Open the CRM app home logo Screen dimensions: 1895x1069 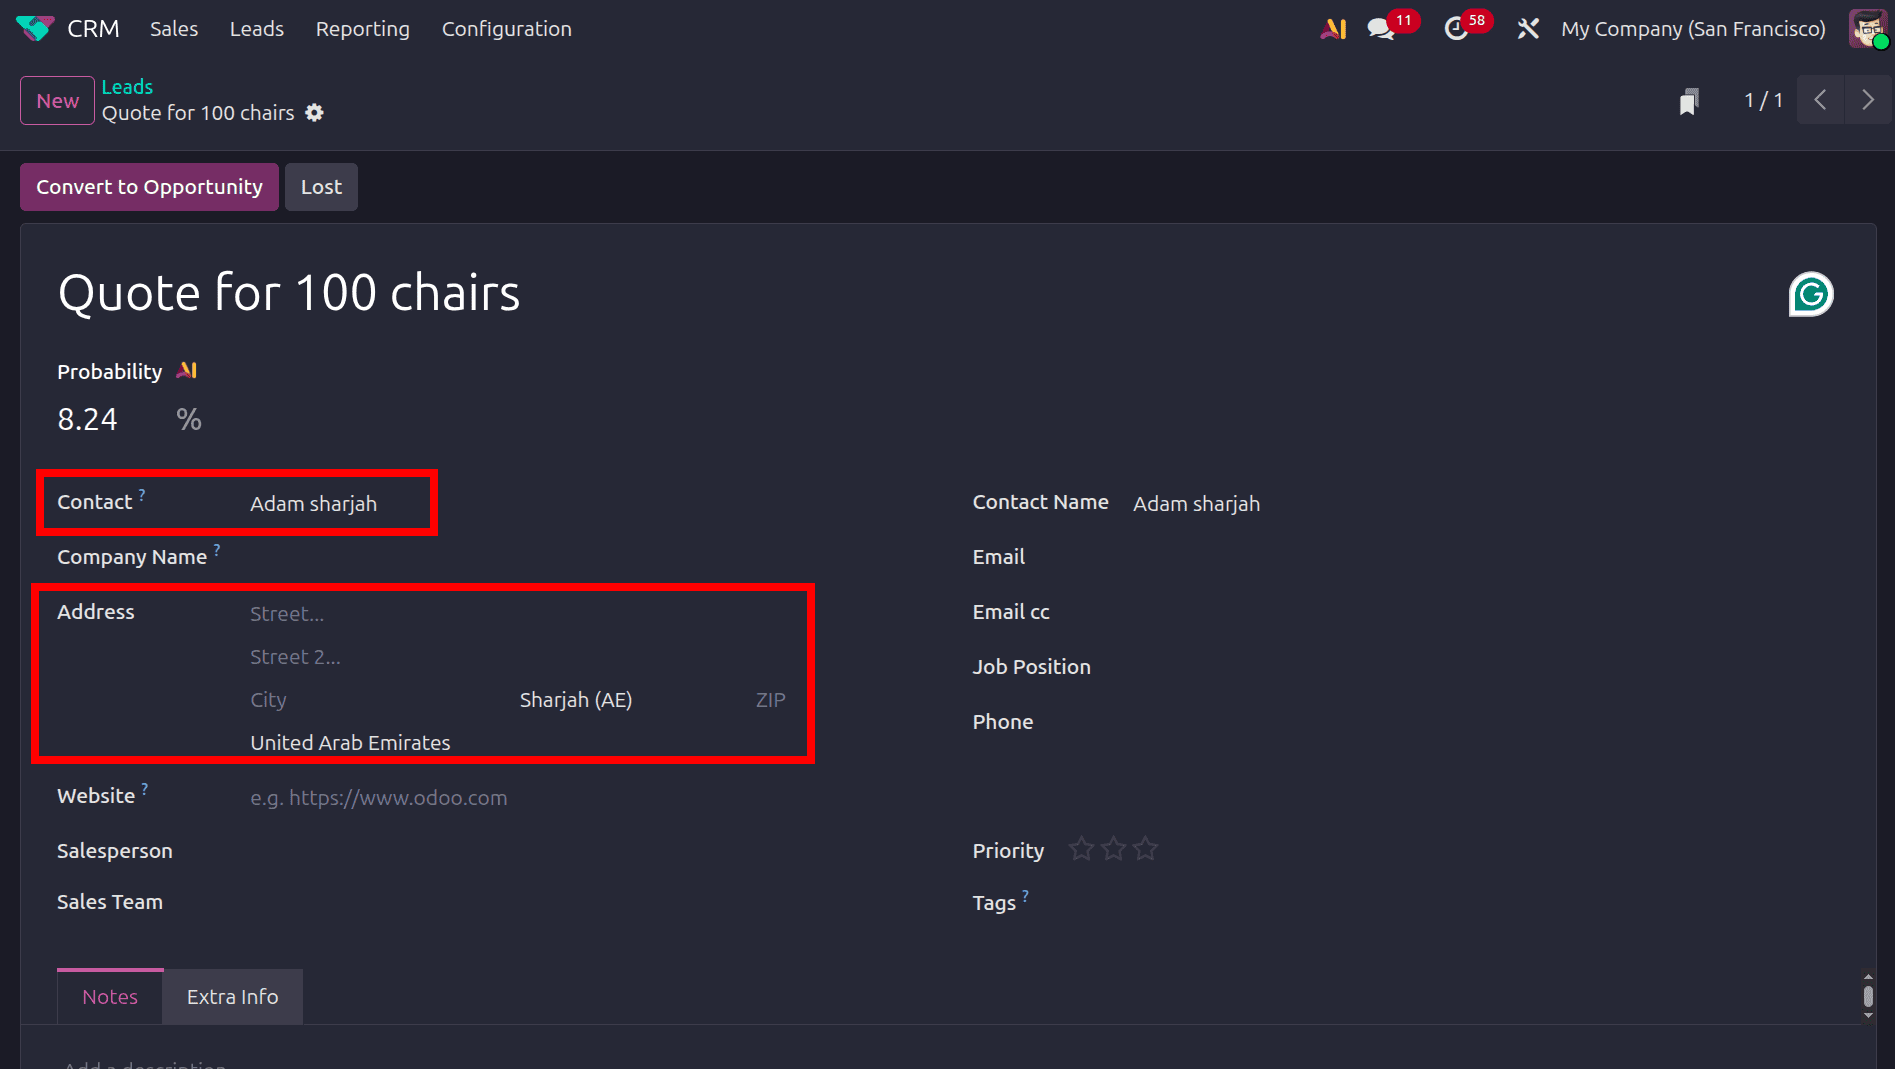click(35, 29)
